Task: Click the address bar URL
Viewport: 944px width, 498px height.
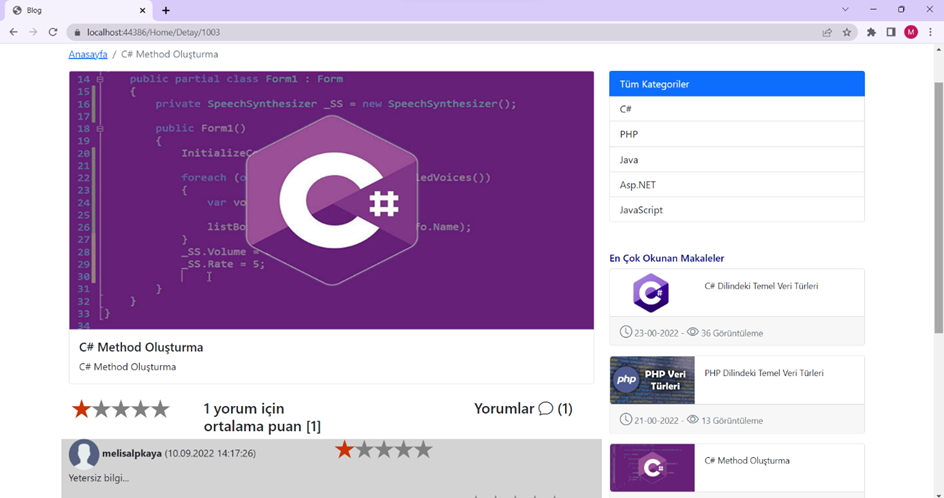Action: [154, 33]
